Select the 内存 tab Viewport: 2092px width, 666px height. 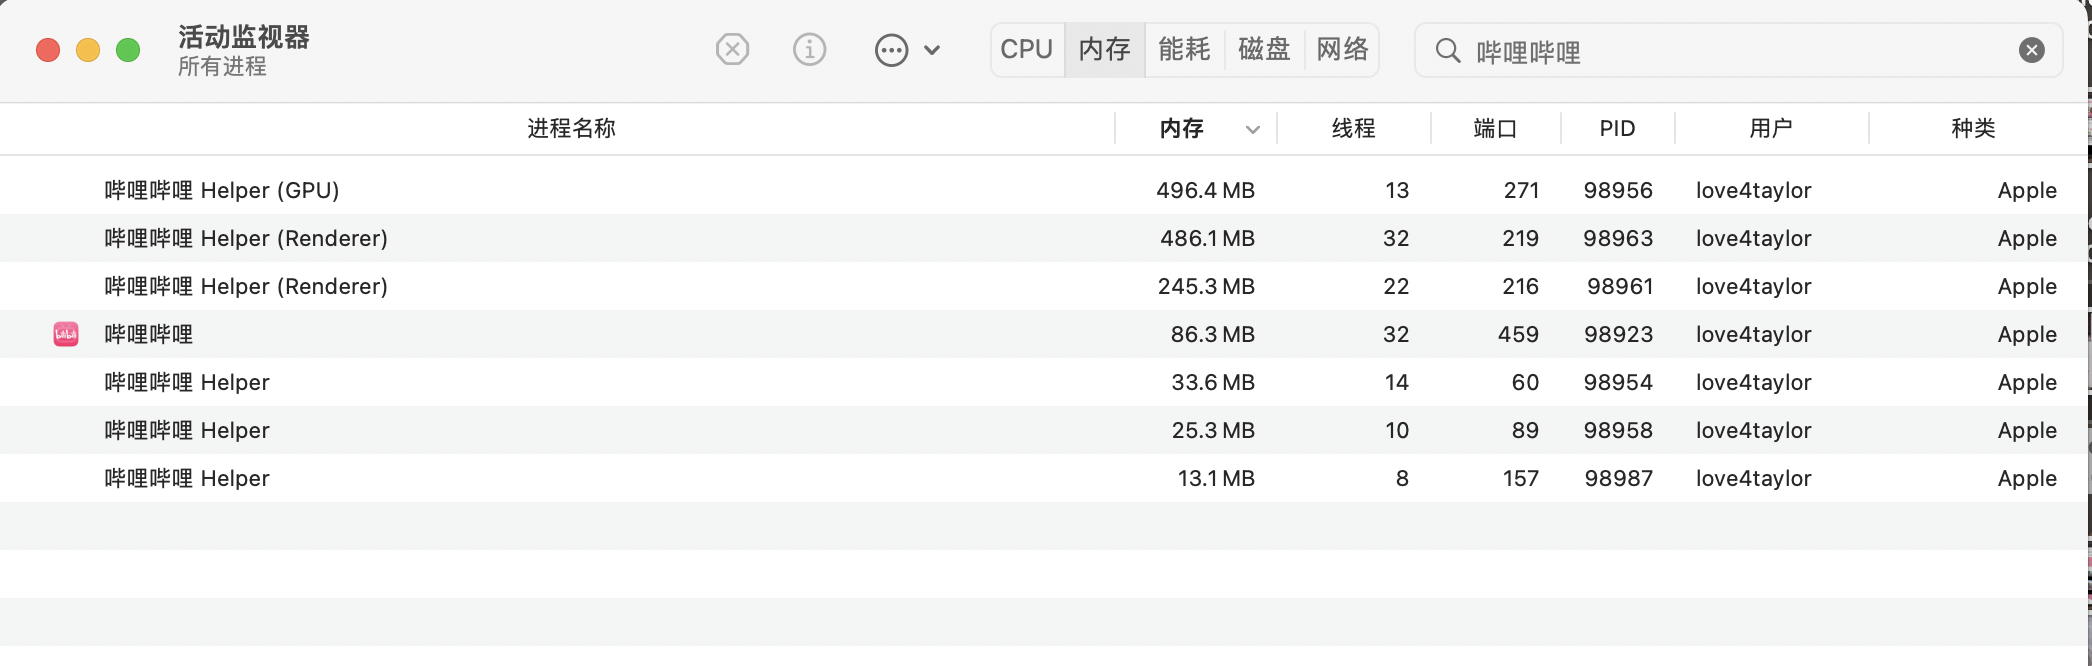click(x=1104, y=49)
